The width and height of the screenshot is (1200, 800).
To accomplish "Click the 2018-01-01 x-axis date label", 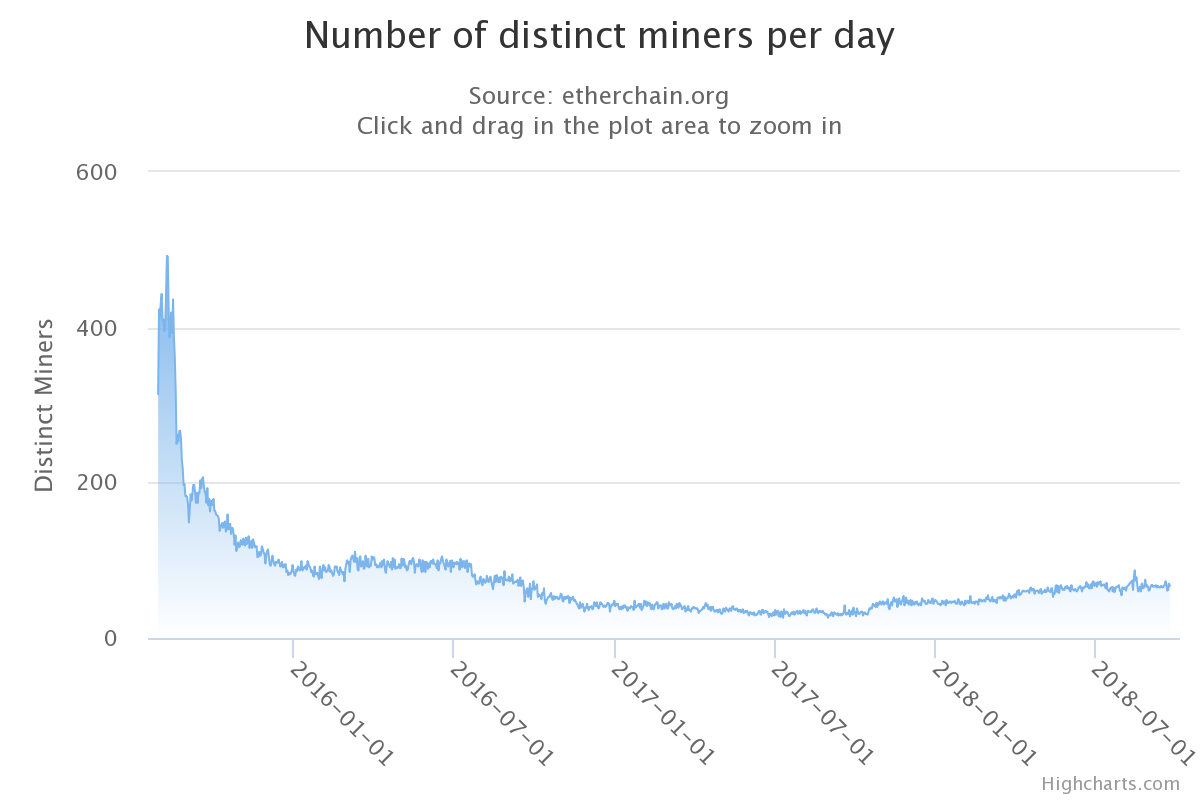I will click(x=983, y=713).
